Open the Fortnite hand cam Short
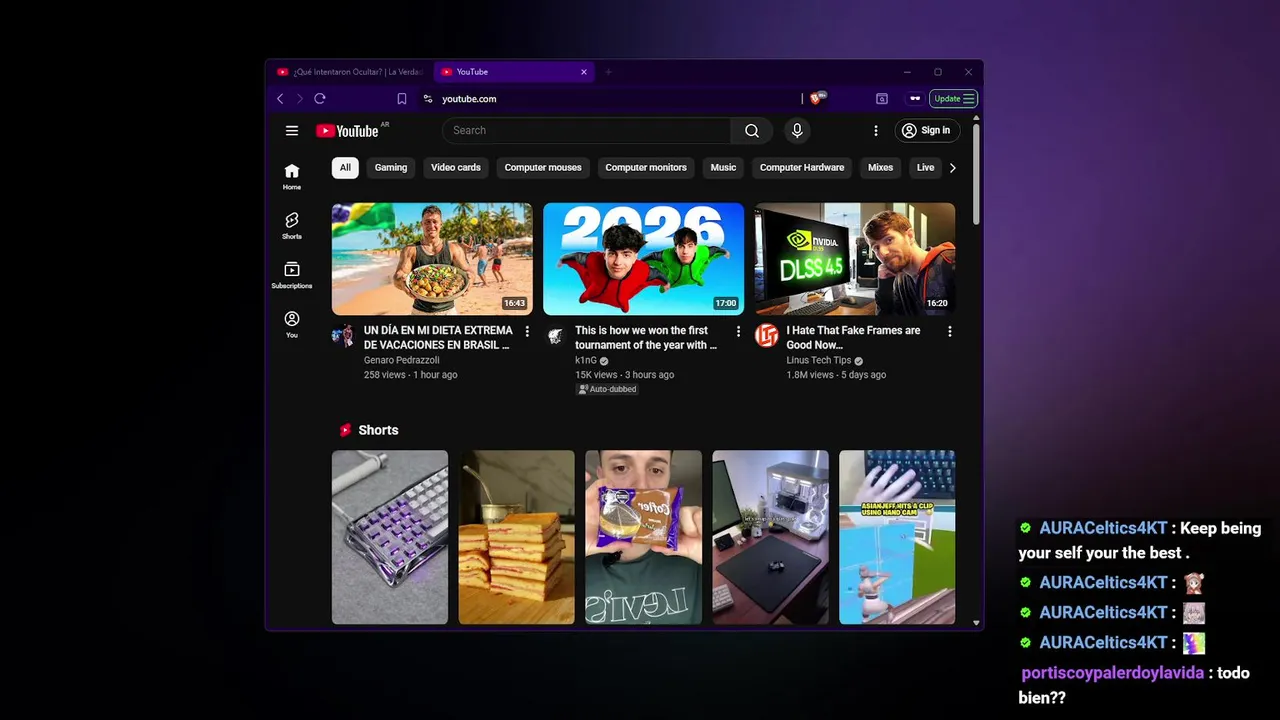 897,537
